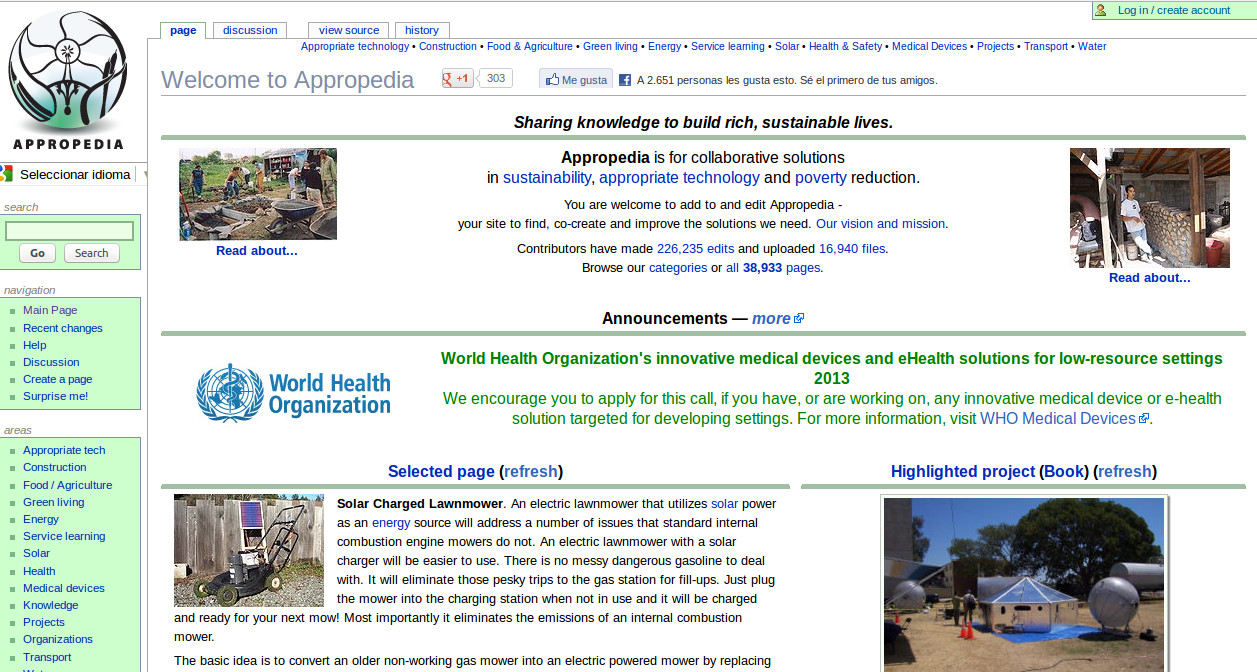
Task: Switch to the discussion tab
Action: [250, 30]
